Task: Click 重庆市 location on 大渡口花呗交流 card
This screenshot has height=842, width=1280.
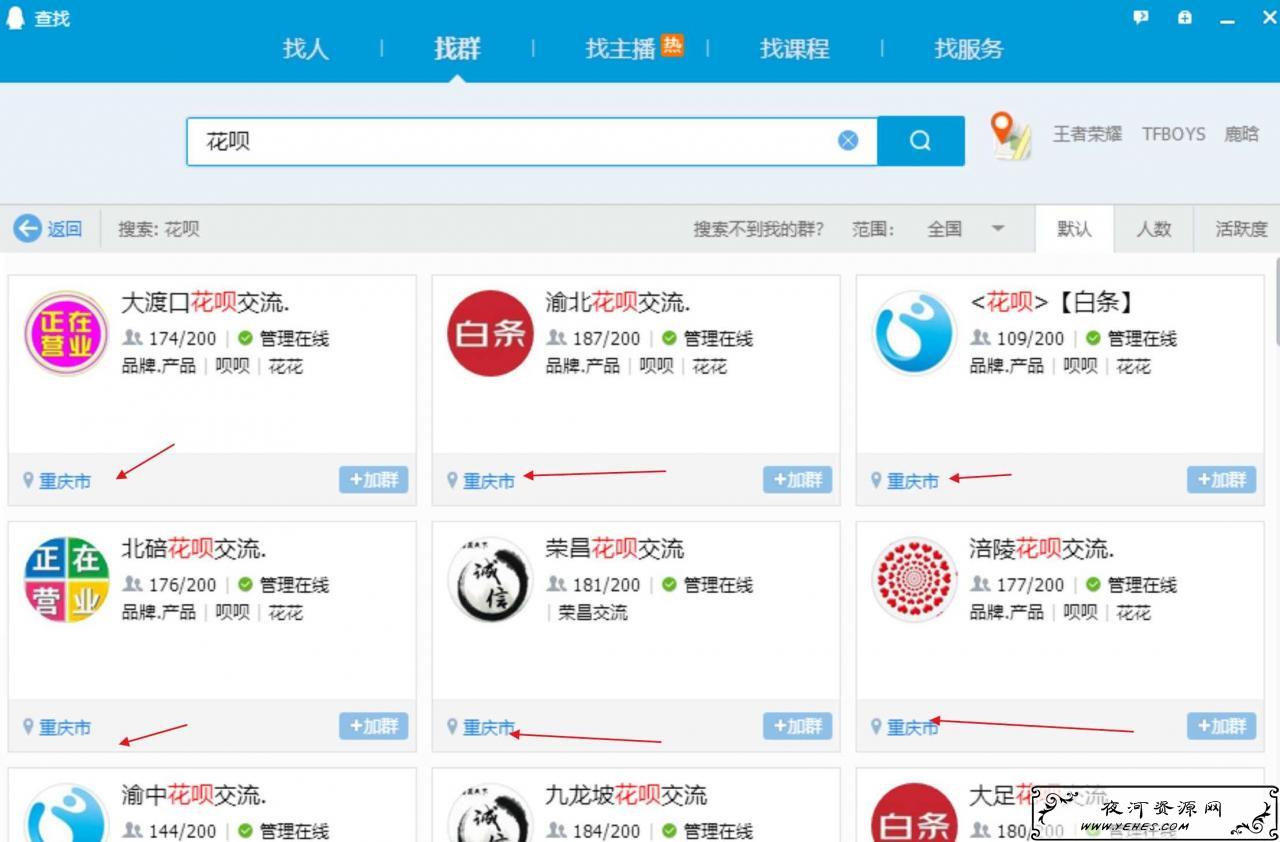Action: [x=65, y=481]
